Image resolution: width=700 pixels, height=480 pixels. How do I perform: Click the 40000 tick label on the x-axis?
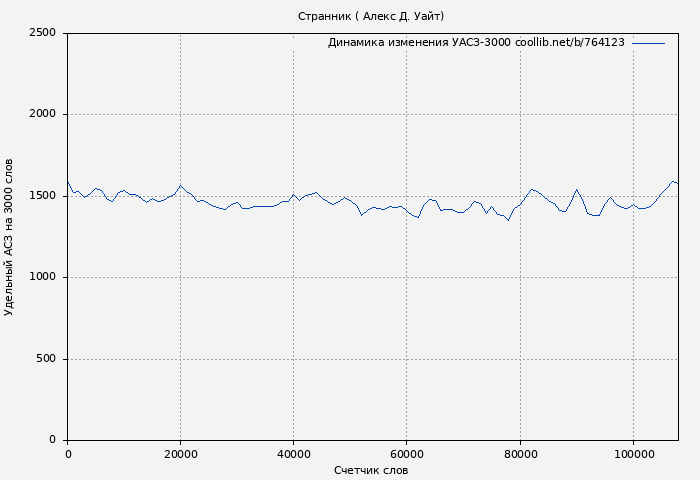[293, 454]
